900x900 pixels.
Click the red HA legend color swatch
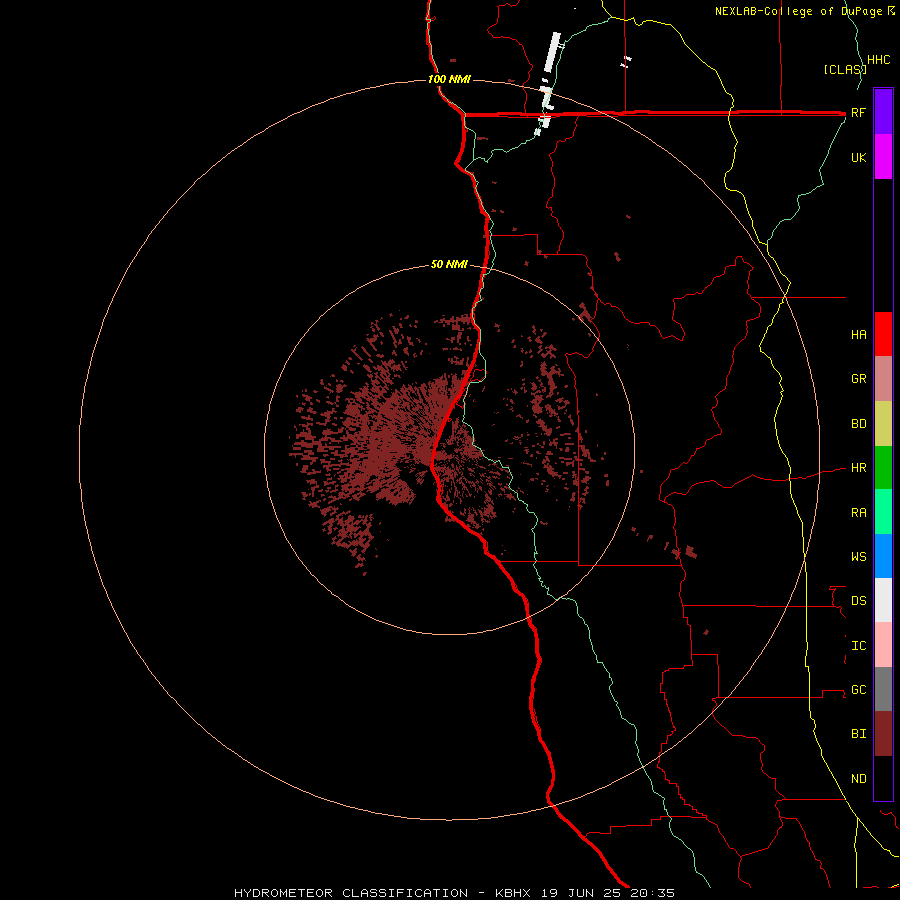883,334
